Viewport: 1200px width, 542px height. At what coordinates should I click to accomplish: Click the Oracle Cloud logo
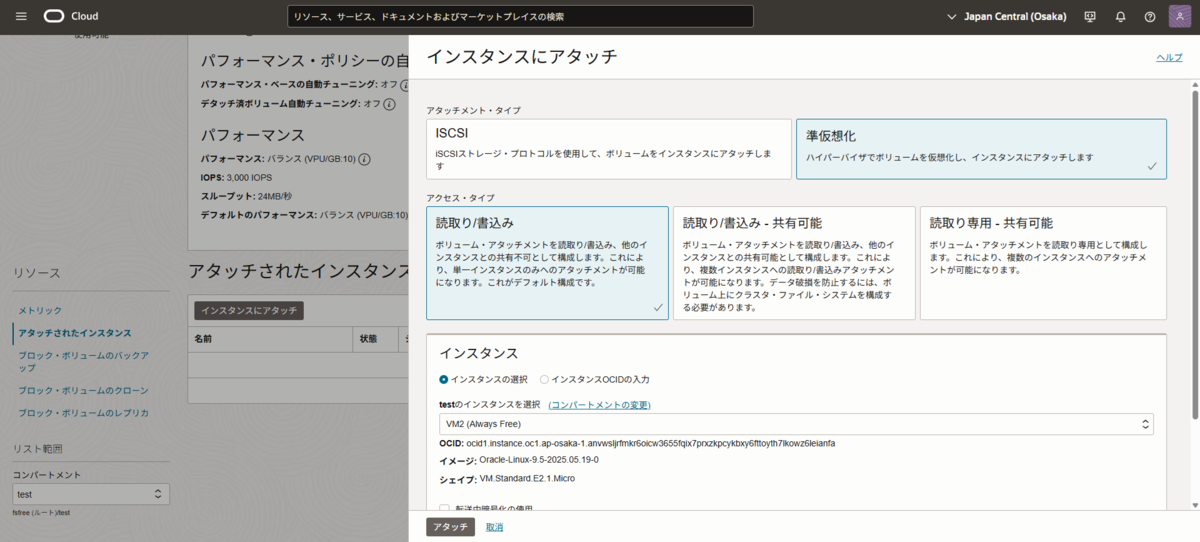tap(71, 16)
